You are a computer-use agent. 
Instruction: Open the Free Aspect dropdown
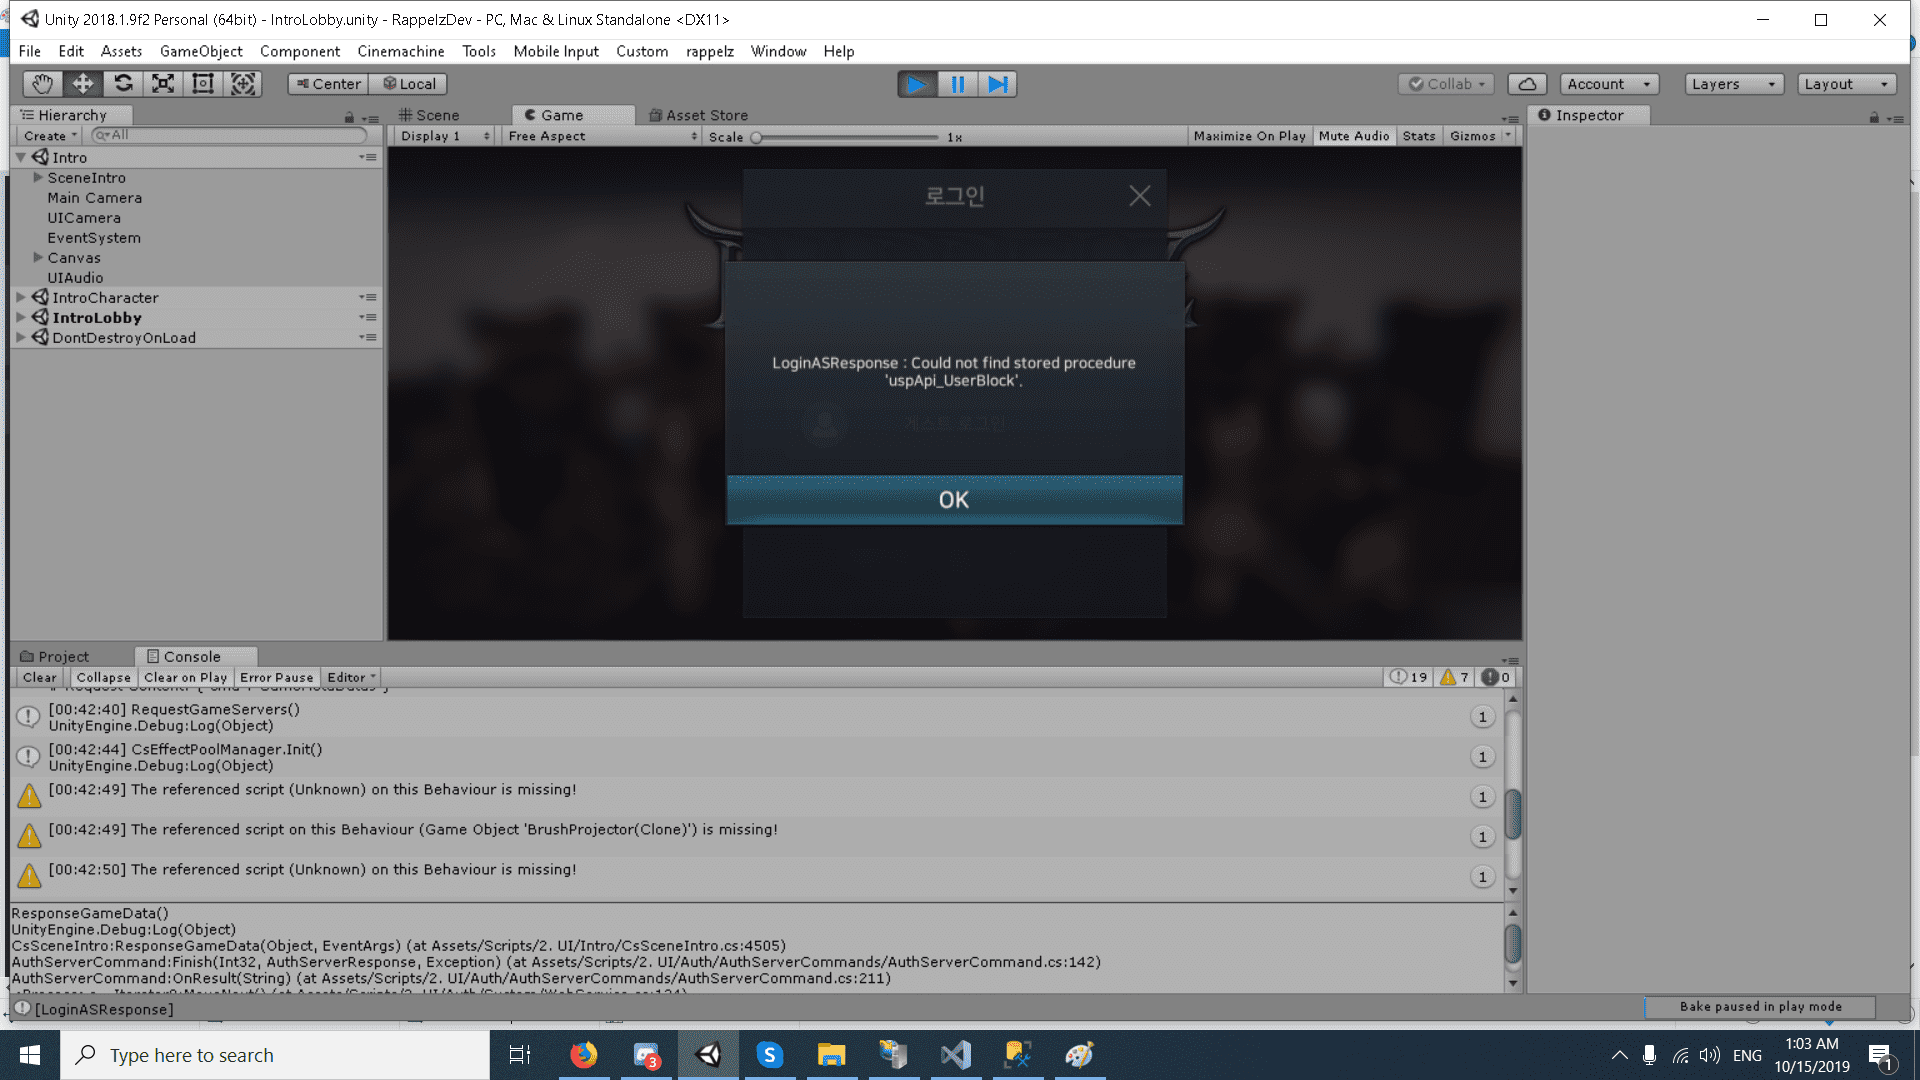602,136
